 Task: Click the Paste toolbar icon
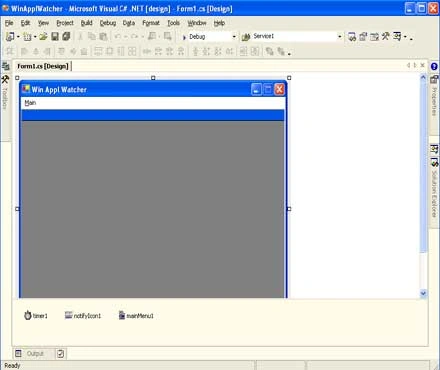(103, 36)
